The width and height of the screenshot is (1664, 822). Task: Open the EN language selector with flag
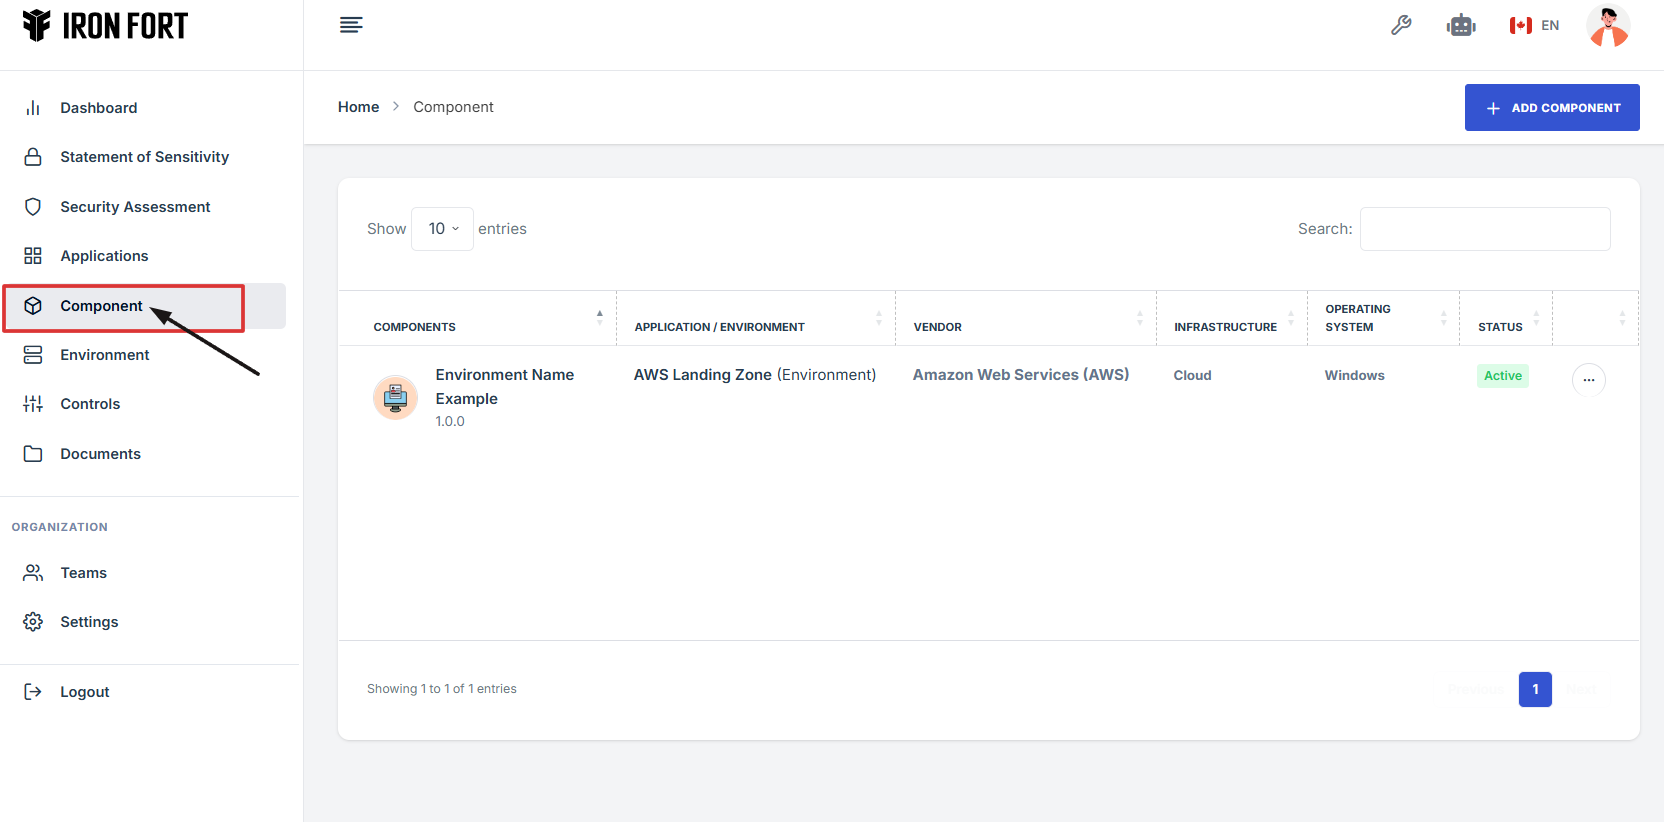pos(1534,26)
